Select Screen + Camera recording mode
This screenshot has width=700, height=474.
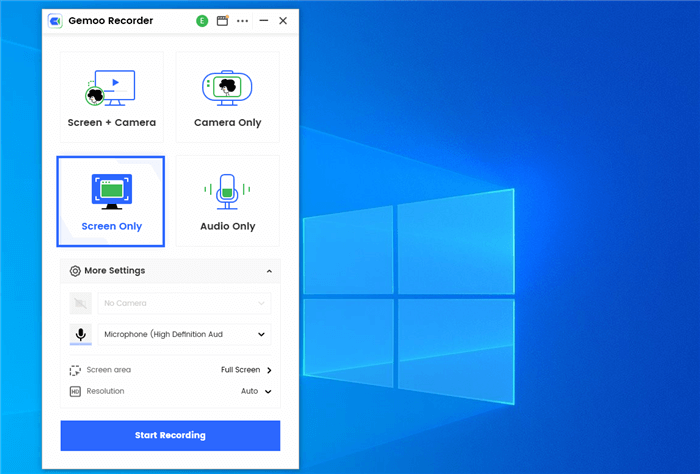(x=111, y=97)
